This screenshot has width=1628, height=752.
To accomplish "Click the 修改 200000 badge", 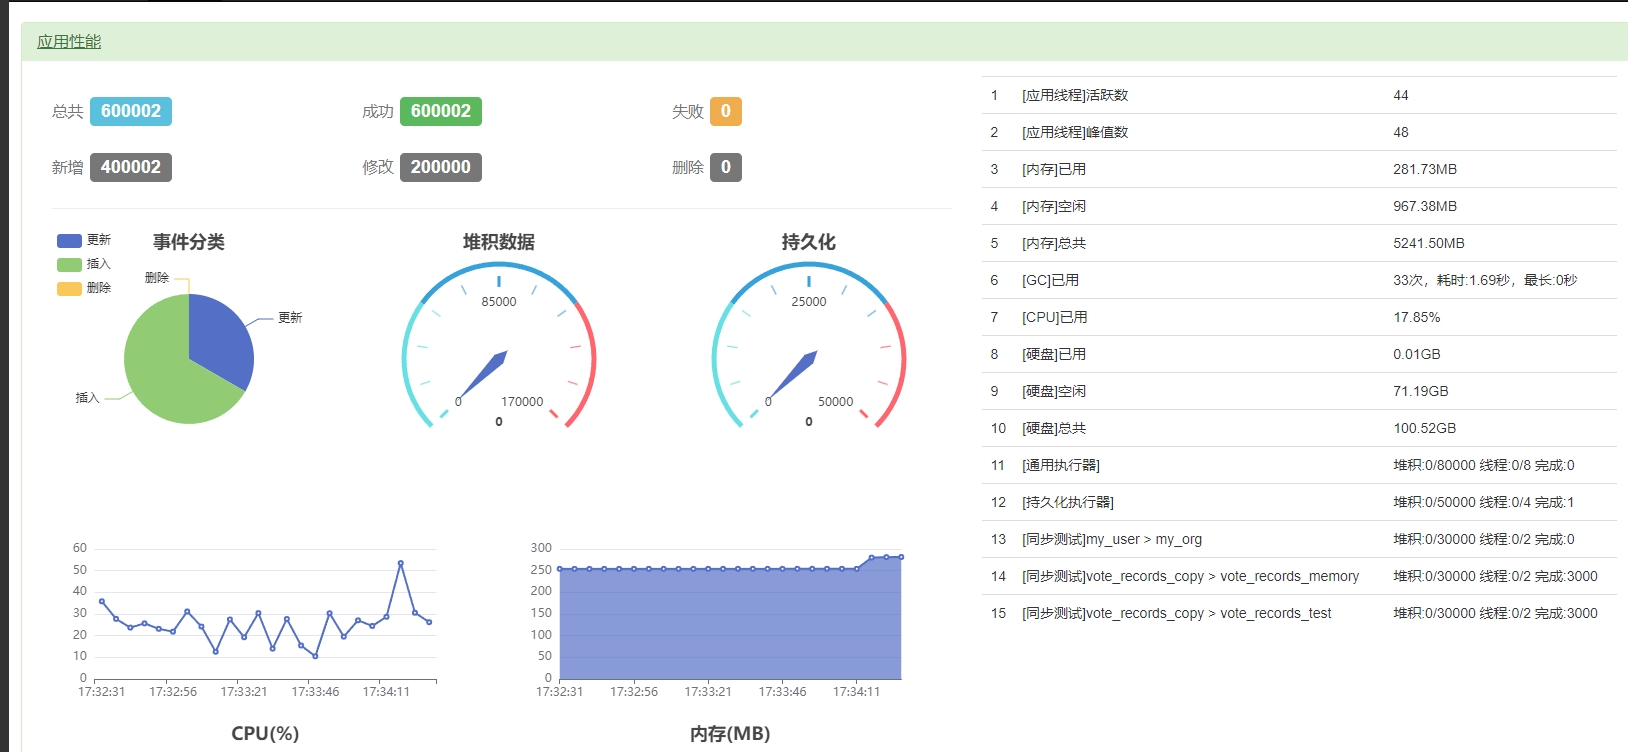I will click(x=441, y=167).
